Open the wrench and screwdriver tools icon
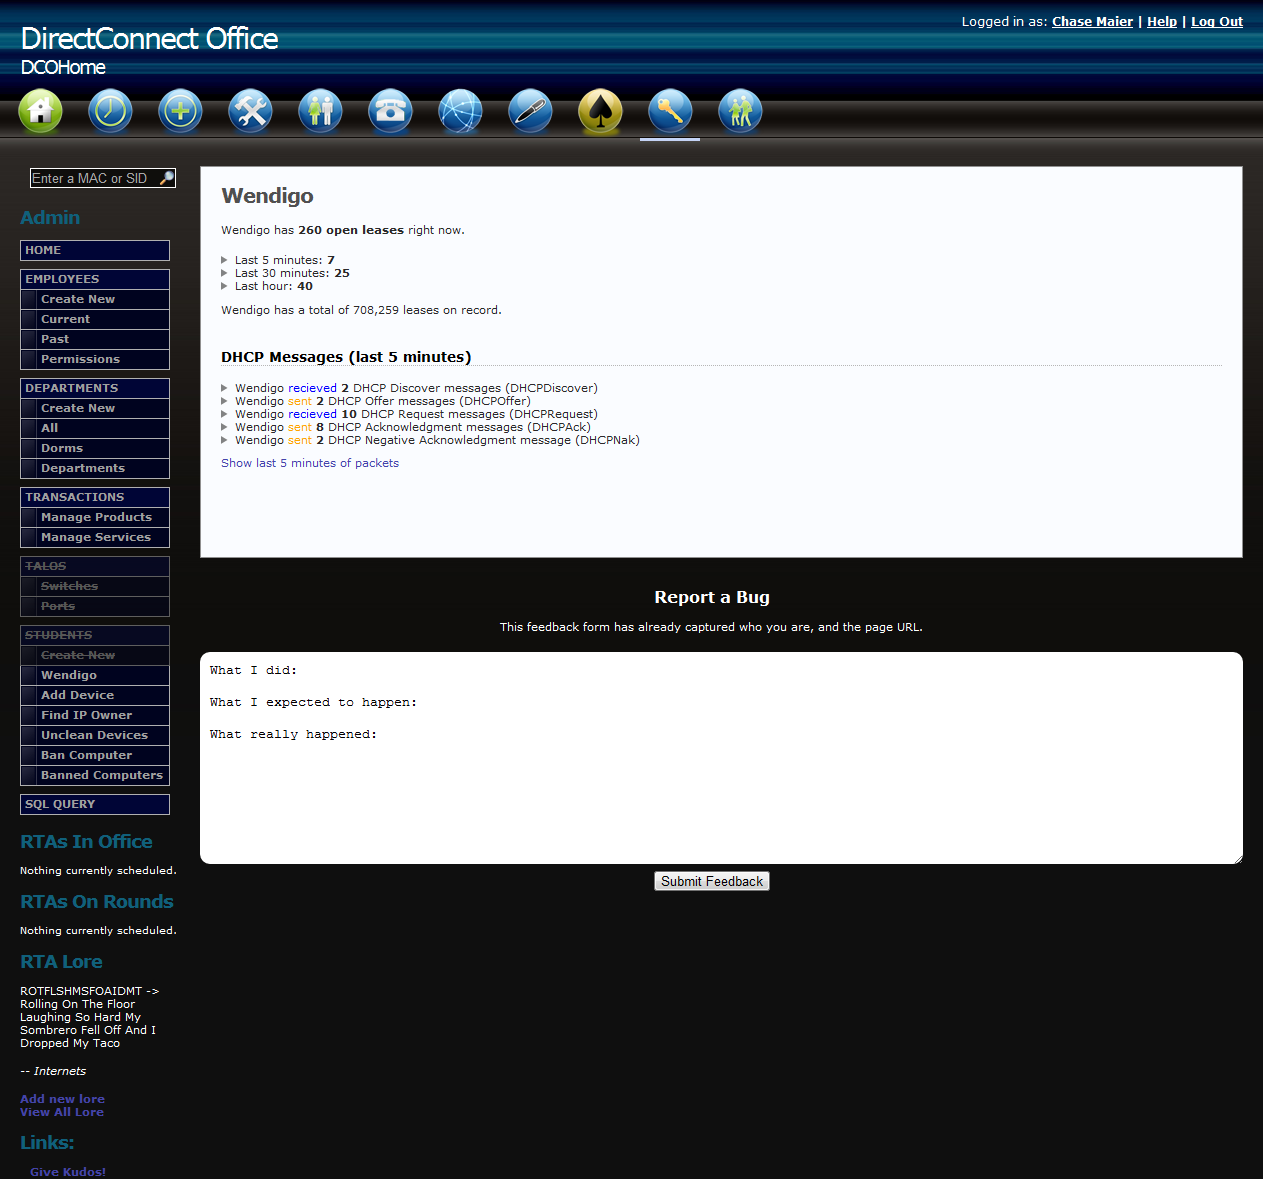1263x1179 pixels. 250,111
